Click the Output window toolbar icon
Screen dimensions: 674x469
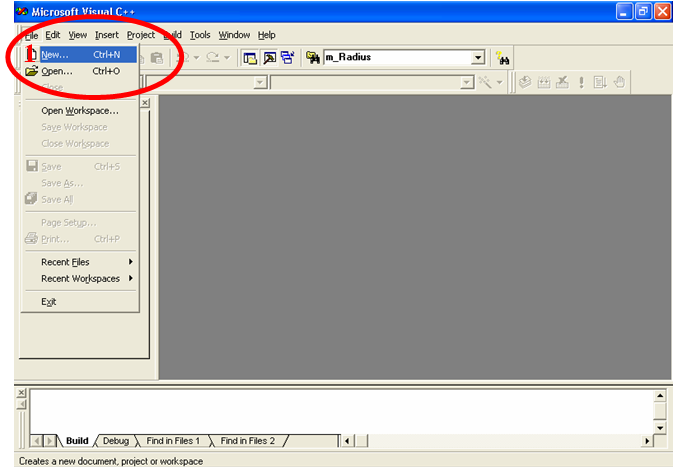tap(270, 58)
